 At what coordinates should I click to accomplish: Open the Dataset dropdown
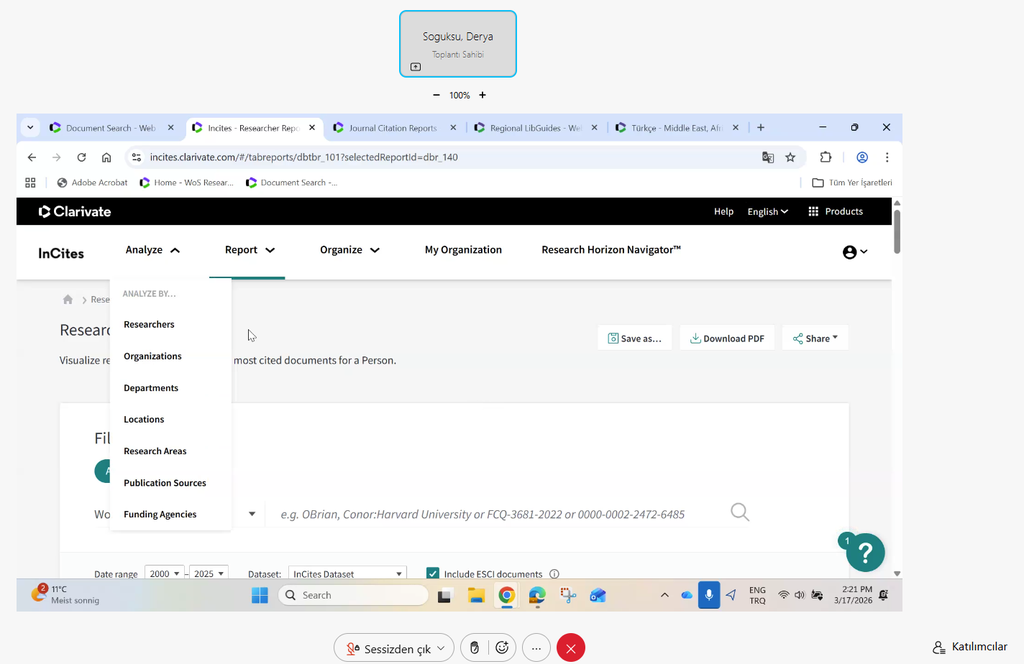[x=346, y=574]
